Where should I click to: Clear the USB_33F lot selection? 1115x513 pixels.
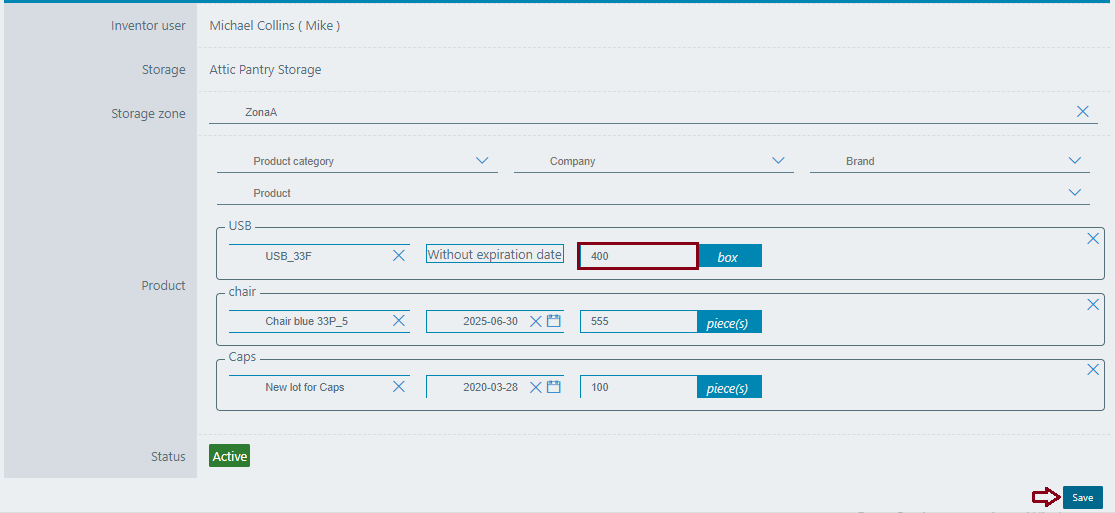[x=399, y=256]
